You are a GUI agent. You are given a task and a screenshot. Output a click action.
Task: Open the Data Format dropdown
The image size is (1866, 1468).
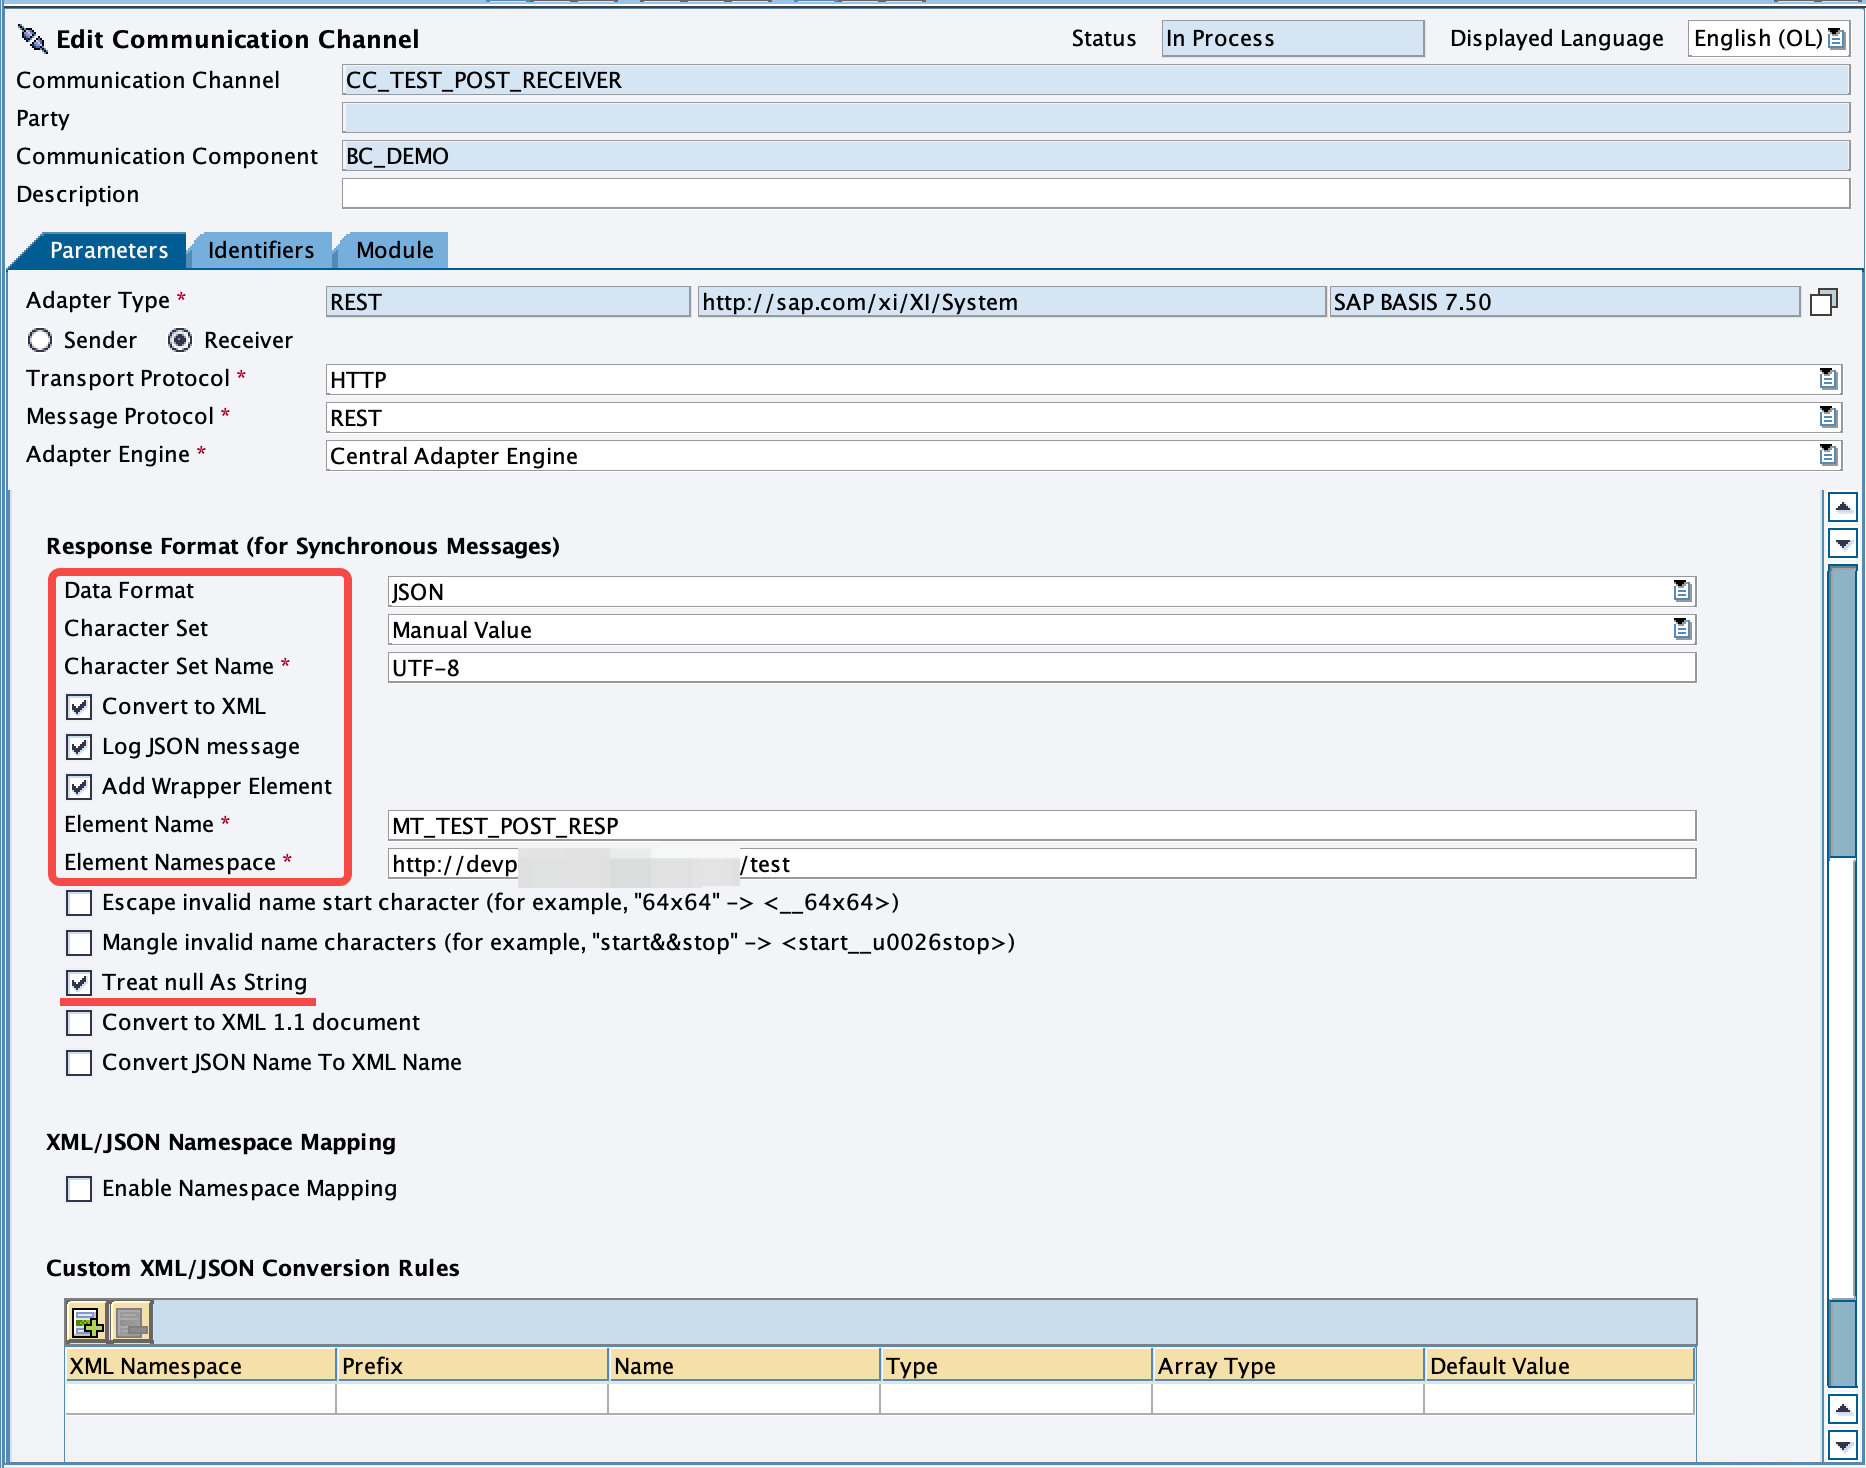[1682, 591]
